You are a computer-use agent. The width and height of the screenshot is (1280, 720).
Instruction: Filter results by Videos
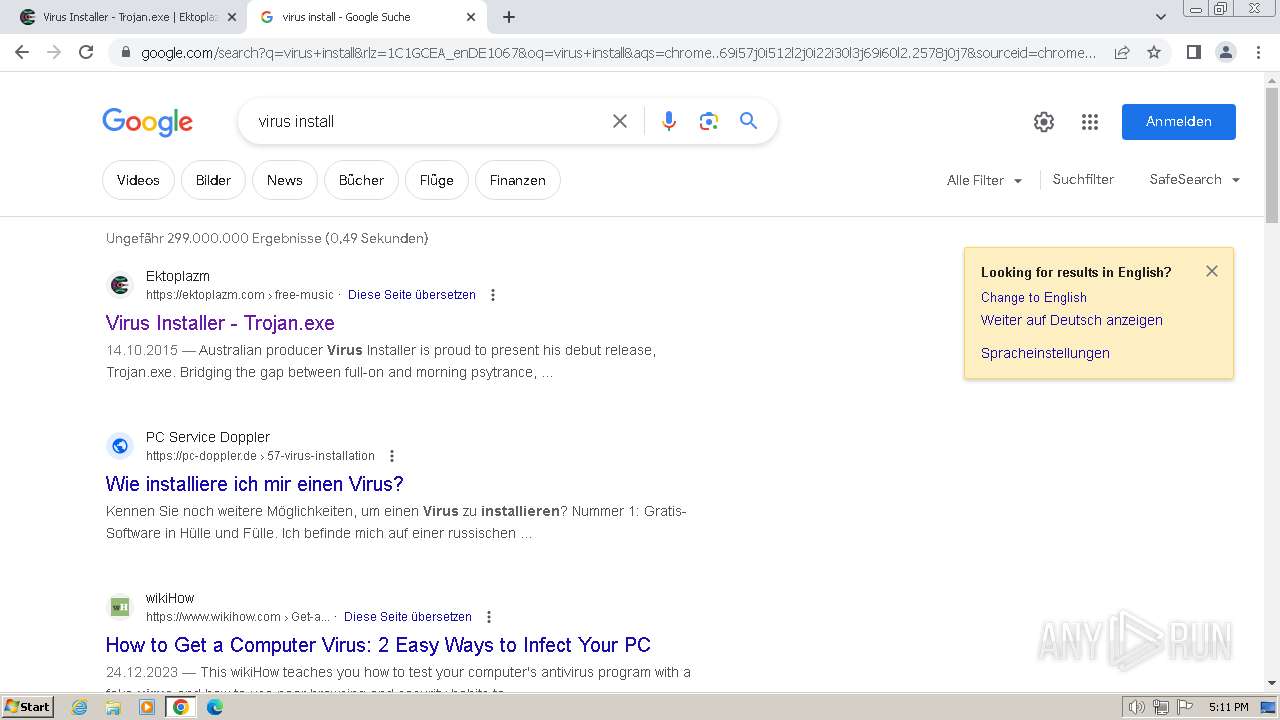tap(138, 180)
